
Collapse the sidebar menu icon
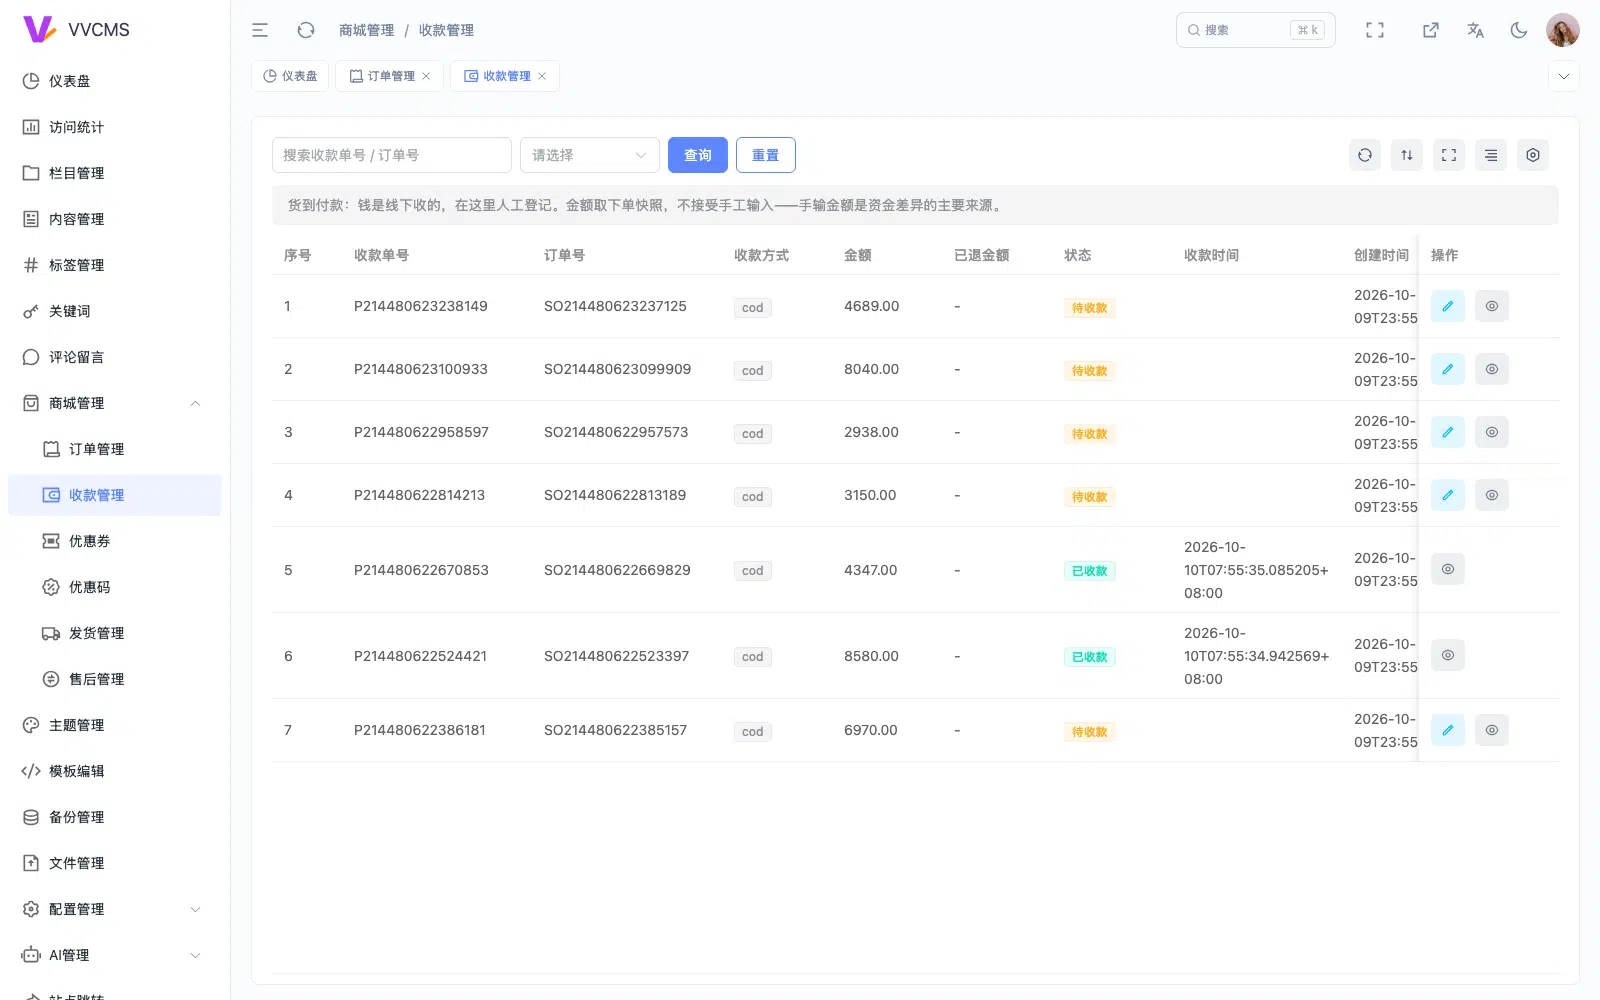[260, 30]
